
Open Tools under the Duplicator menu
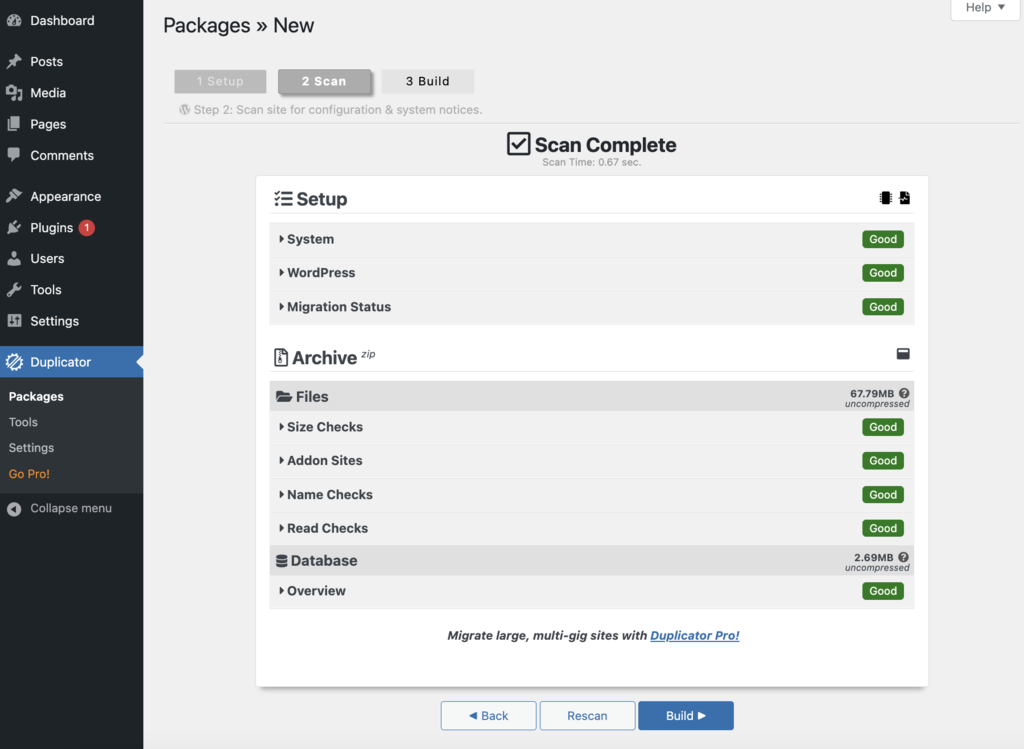[23, 421]
